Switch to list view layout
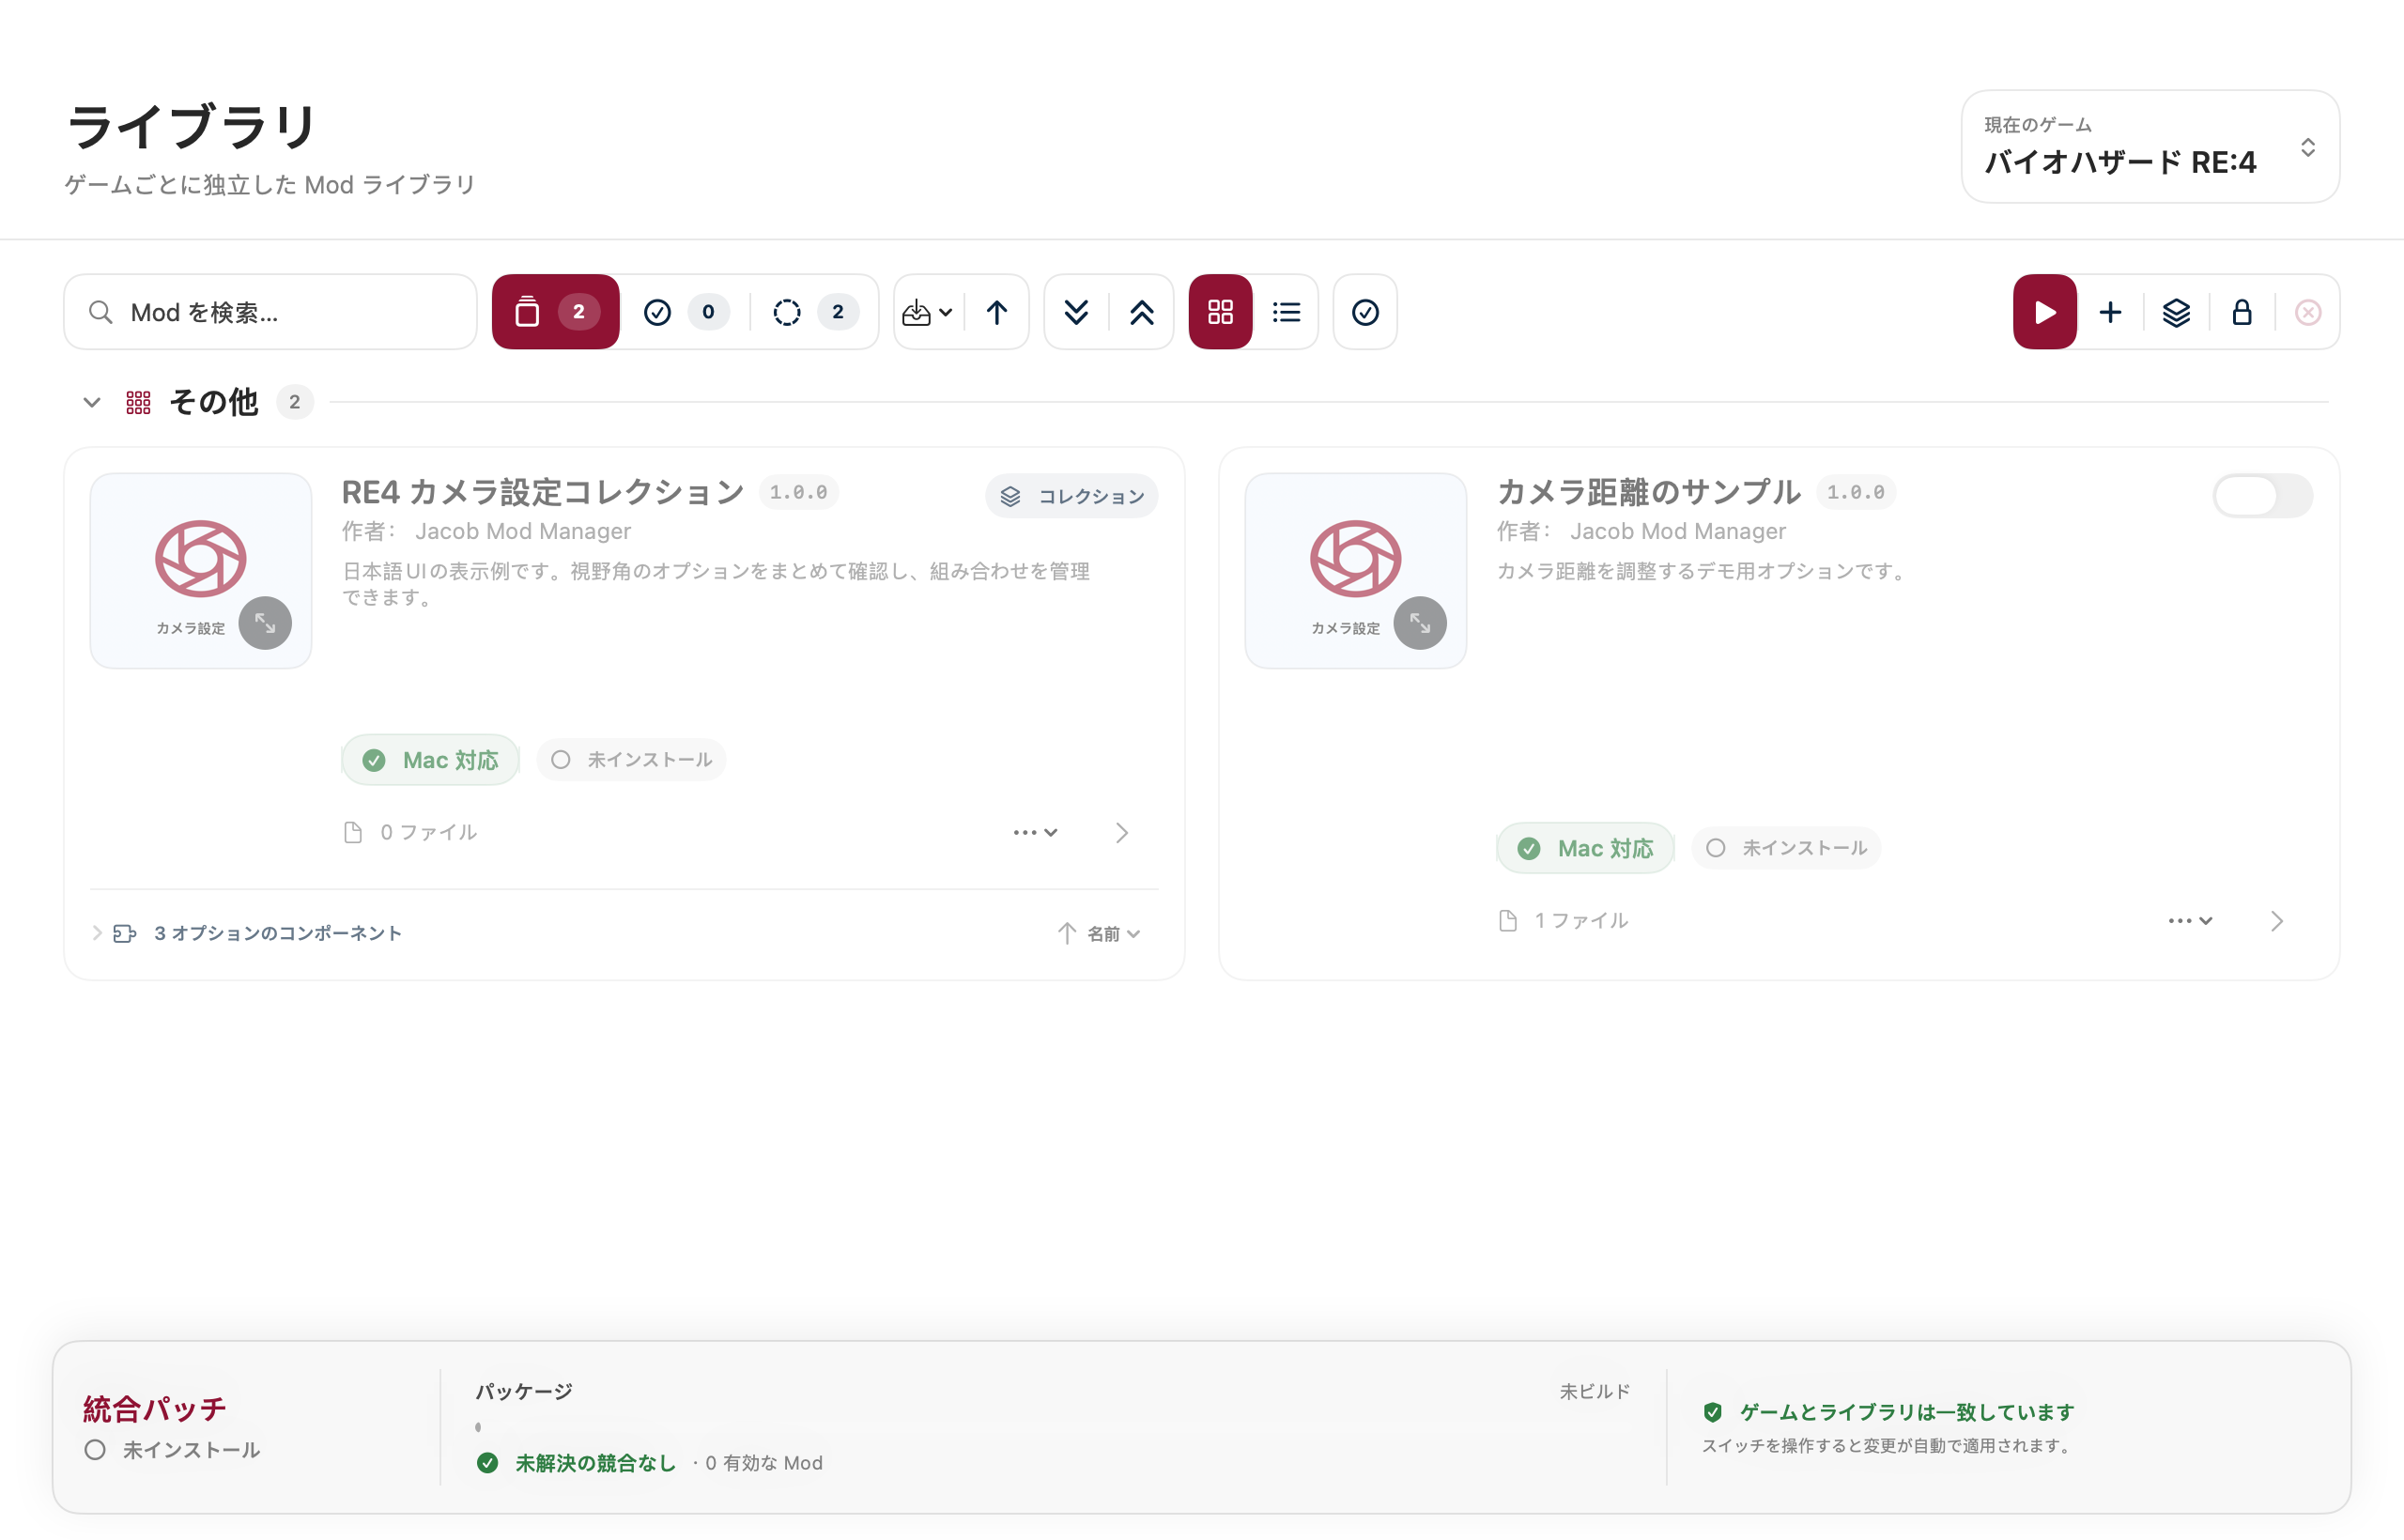Viewport: 2404px width, 1540px height. point(1286,312)
